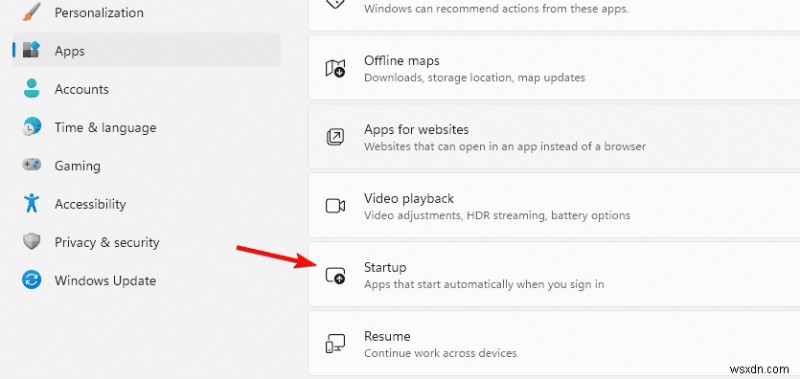This screenshot has height=379, width=800.
Task: Click the Accounts person icon
Action: (32, 89)
